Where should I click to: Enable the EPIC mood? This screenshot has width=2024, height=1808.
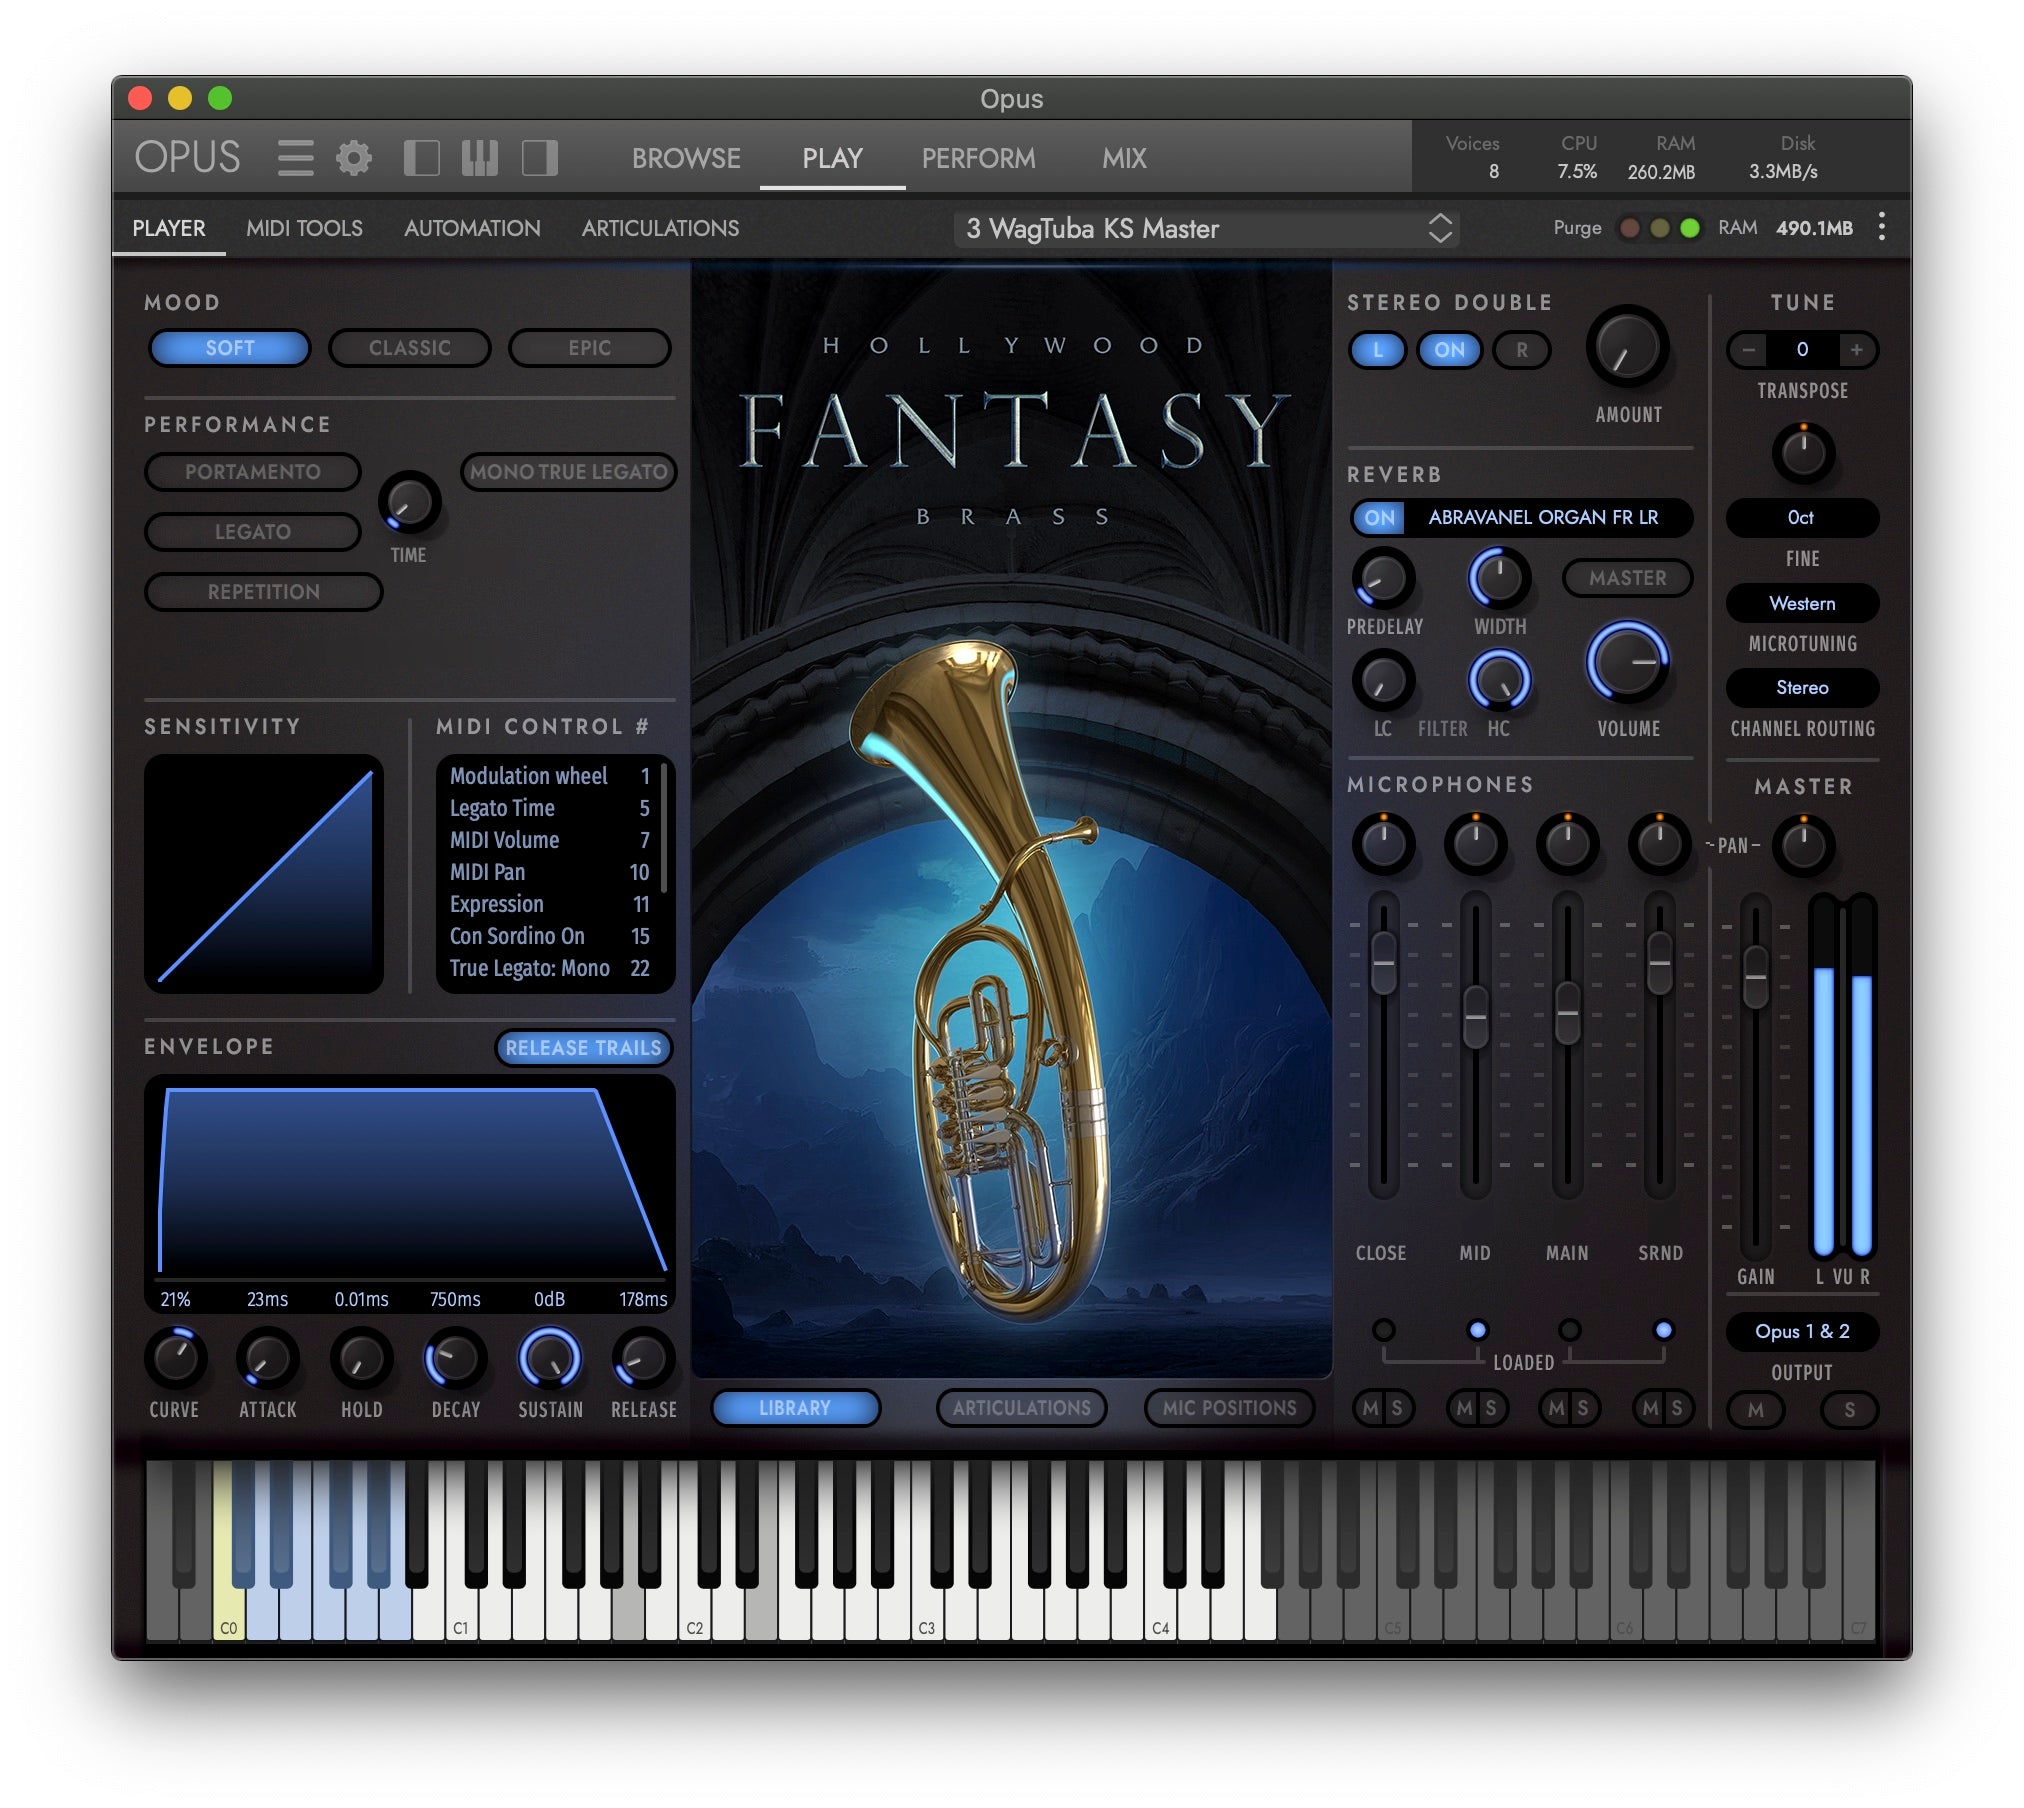[590, 348]
